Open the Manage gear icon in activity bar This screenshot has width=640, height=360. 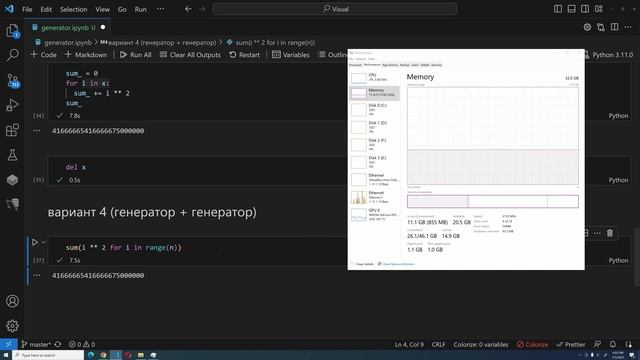(x=12, y=326)
